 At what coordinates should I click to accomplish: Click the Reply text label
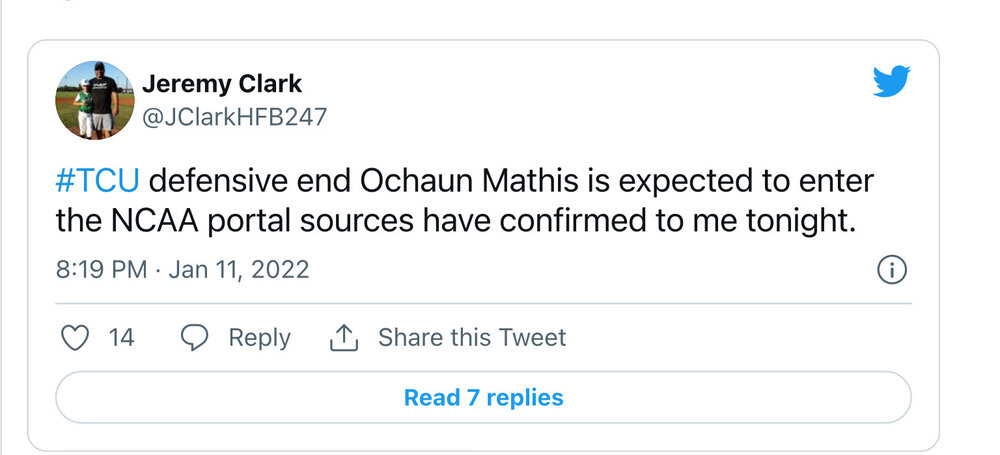pos(259,338)
